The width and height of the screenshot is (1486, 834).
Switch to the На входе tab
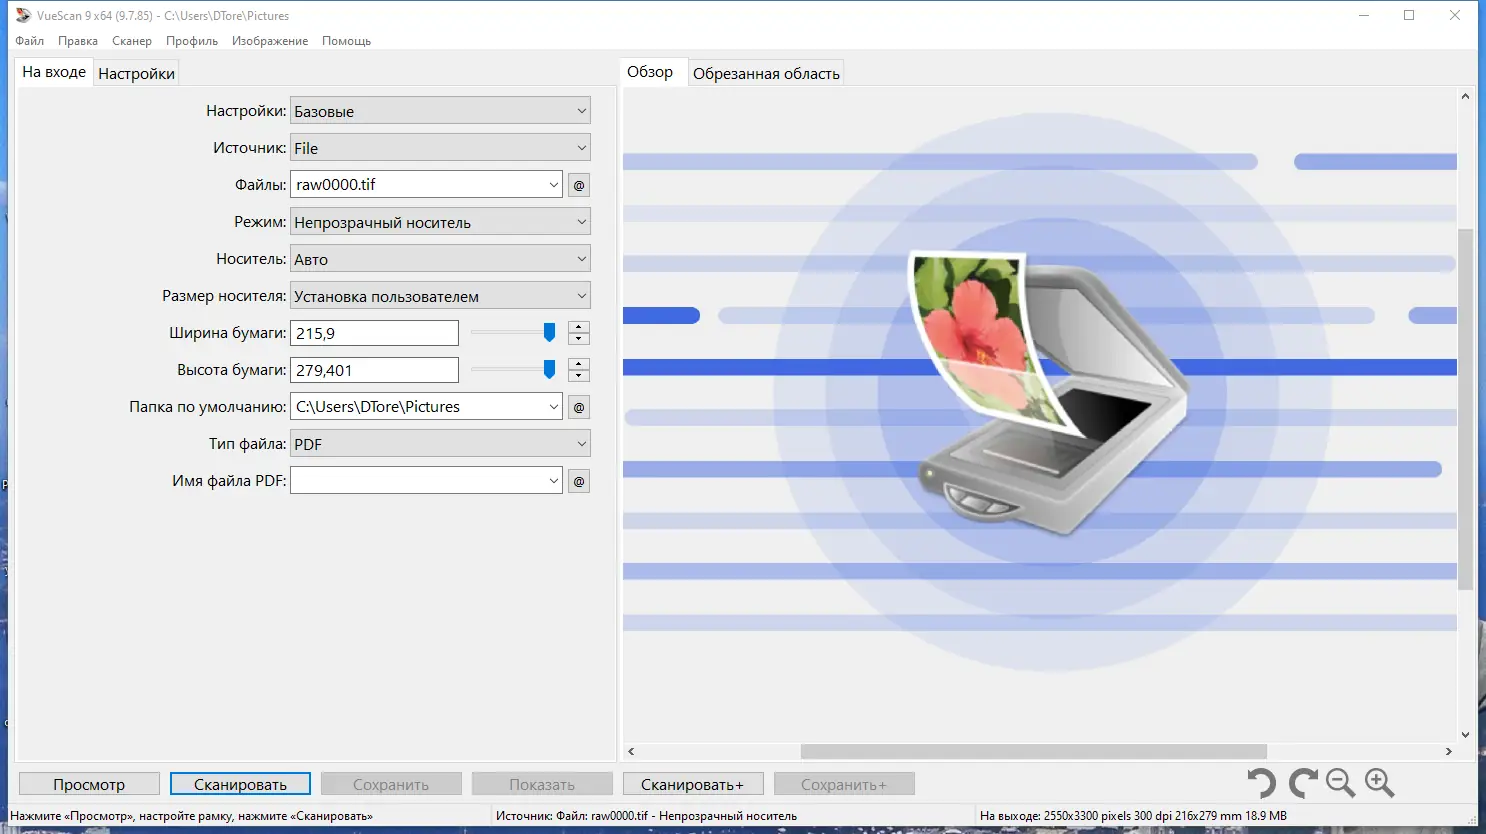coord(54,72)
